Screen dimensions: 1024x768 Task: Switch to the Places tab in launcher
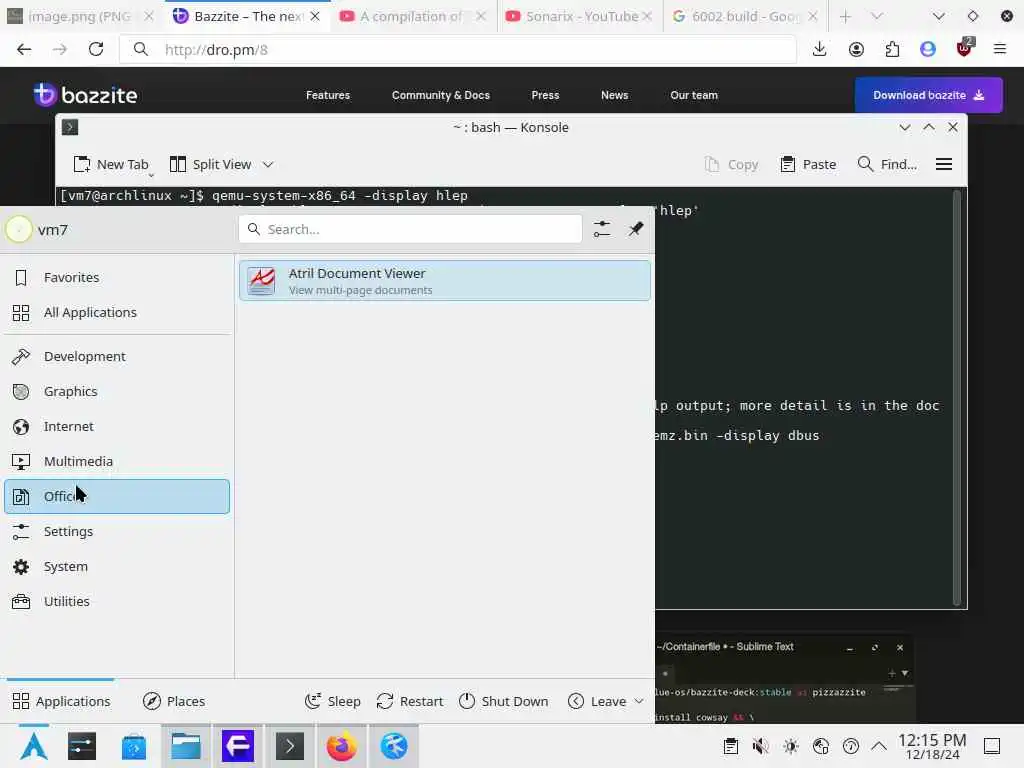point(174,701)
